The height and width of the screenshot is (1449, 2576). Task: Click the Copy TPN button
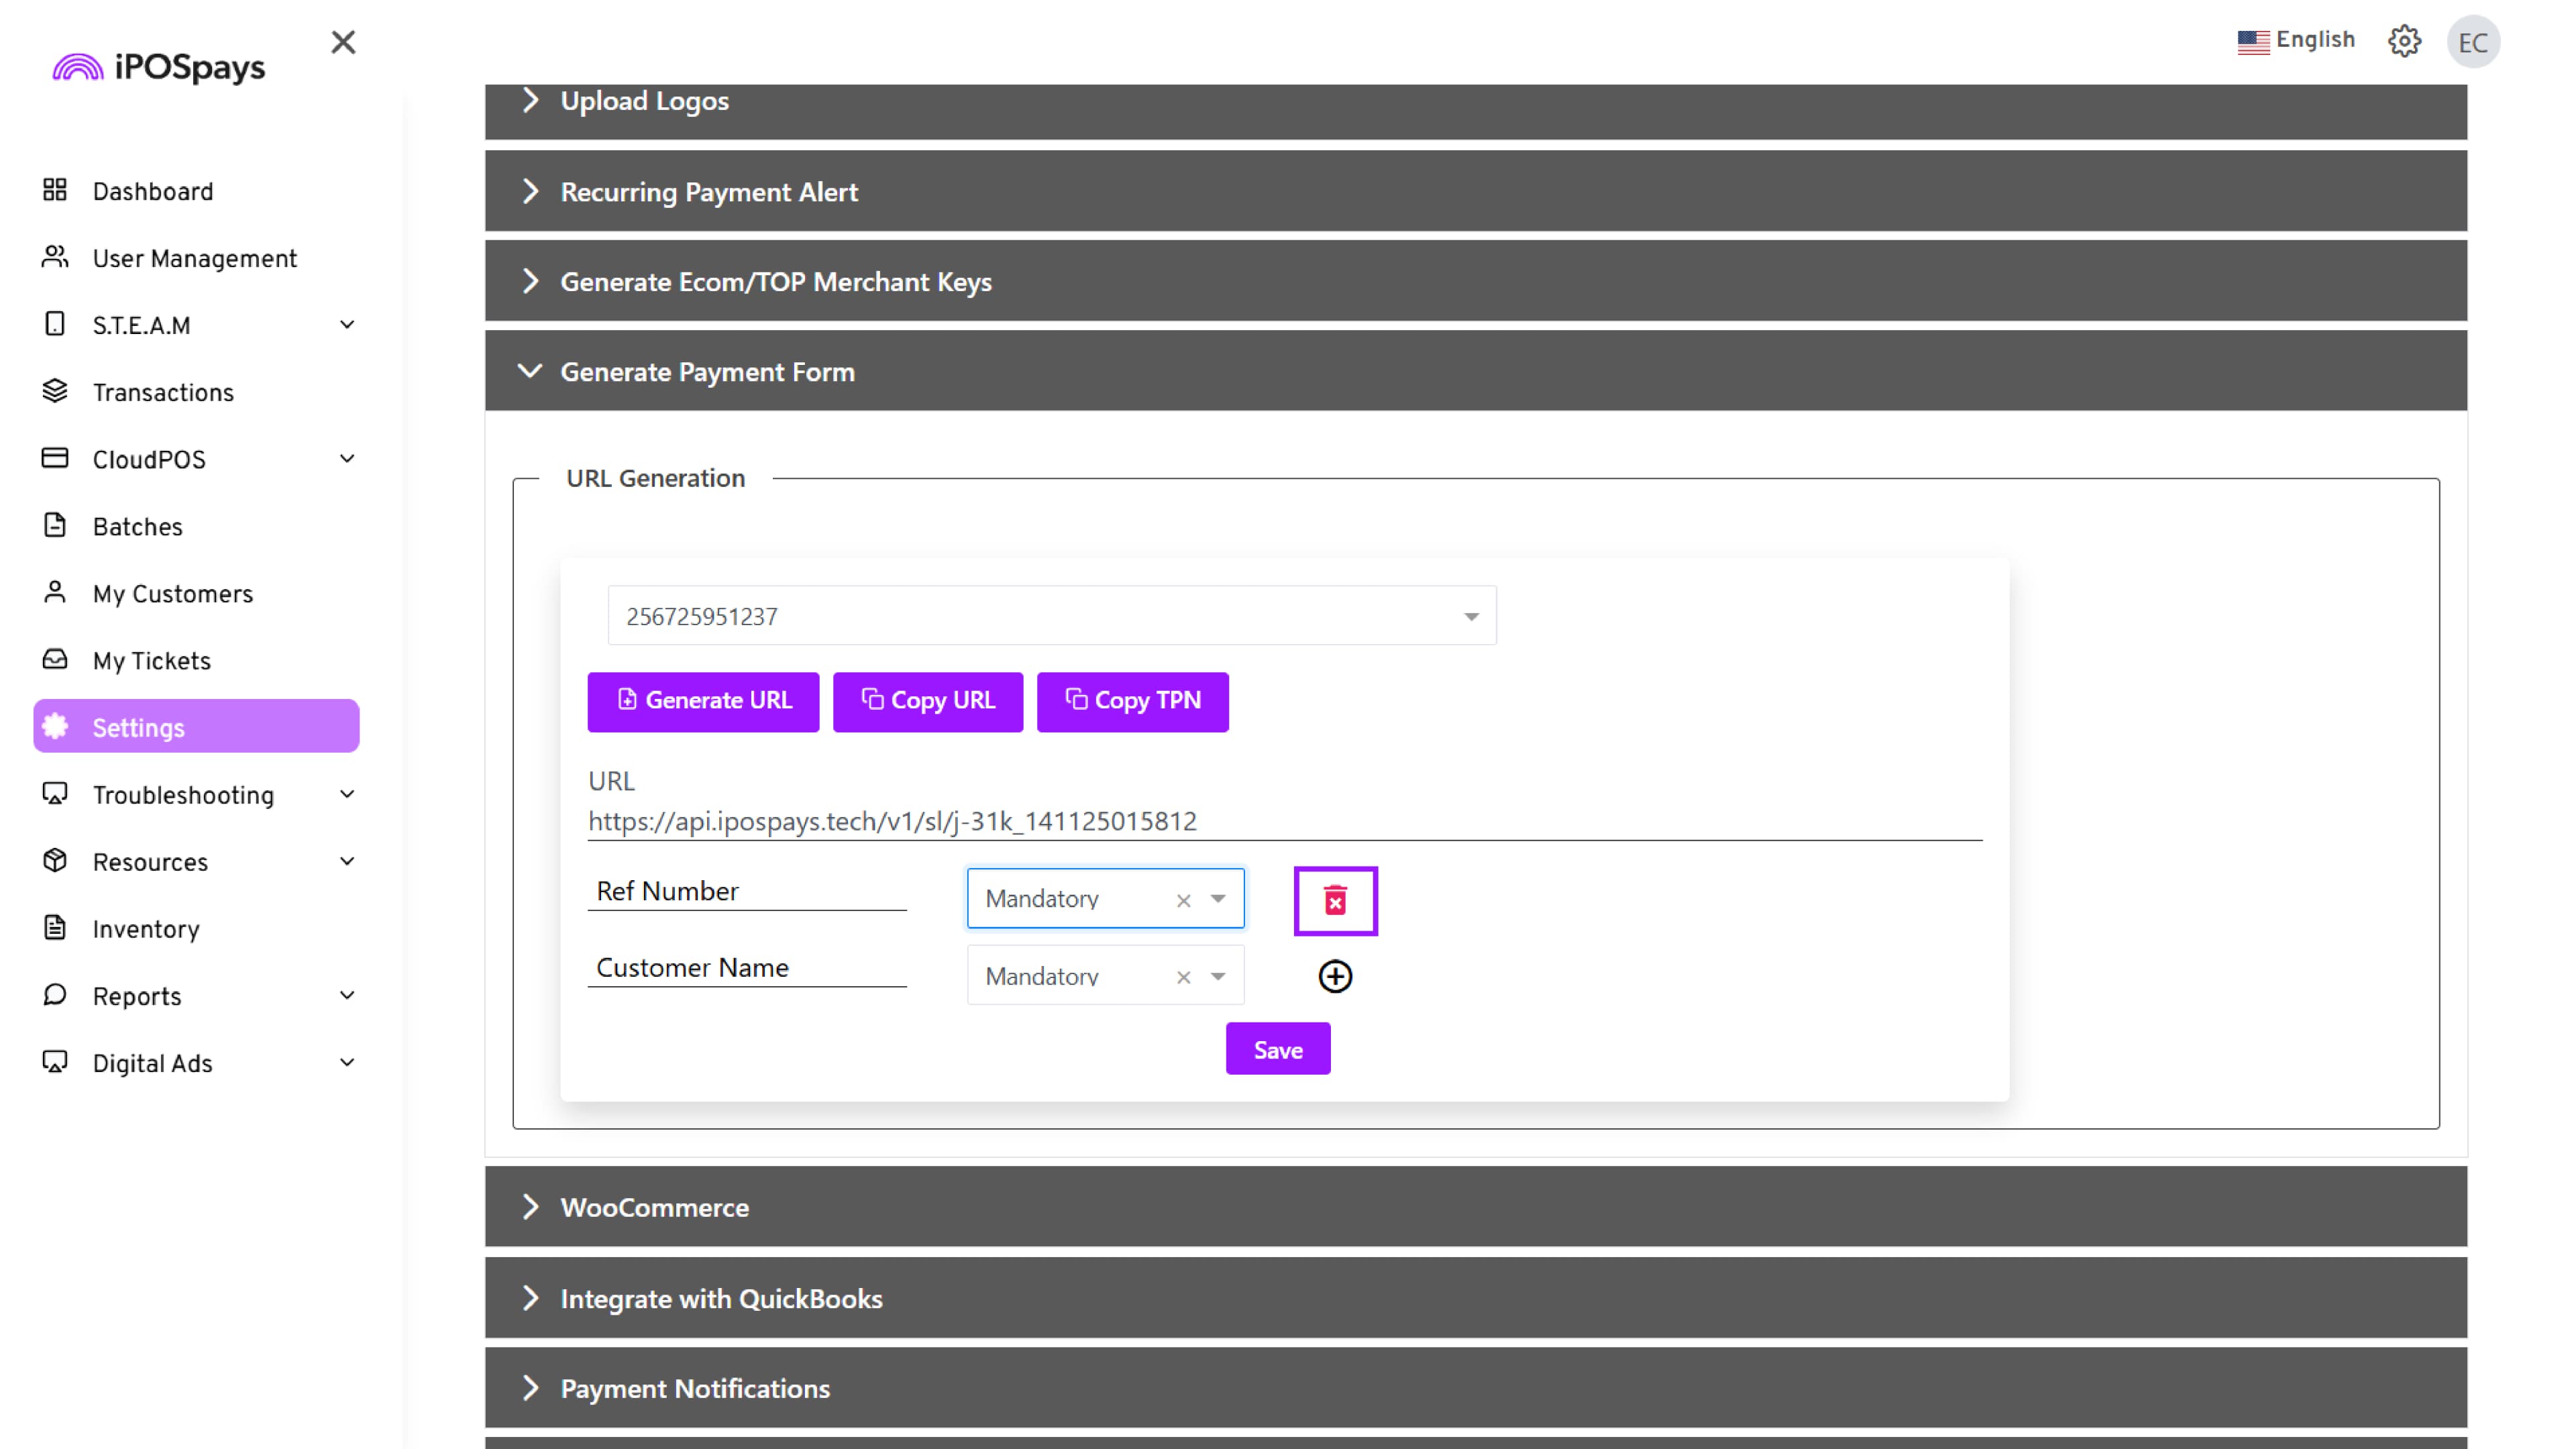1132,701
